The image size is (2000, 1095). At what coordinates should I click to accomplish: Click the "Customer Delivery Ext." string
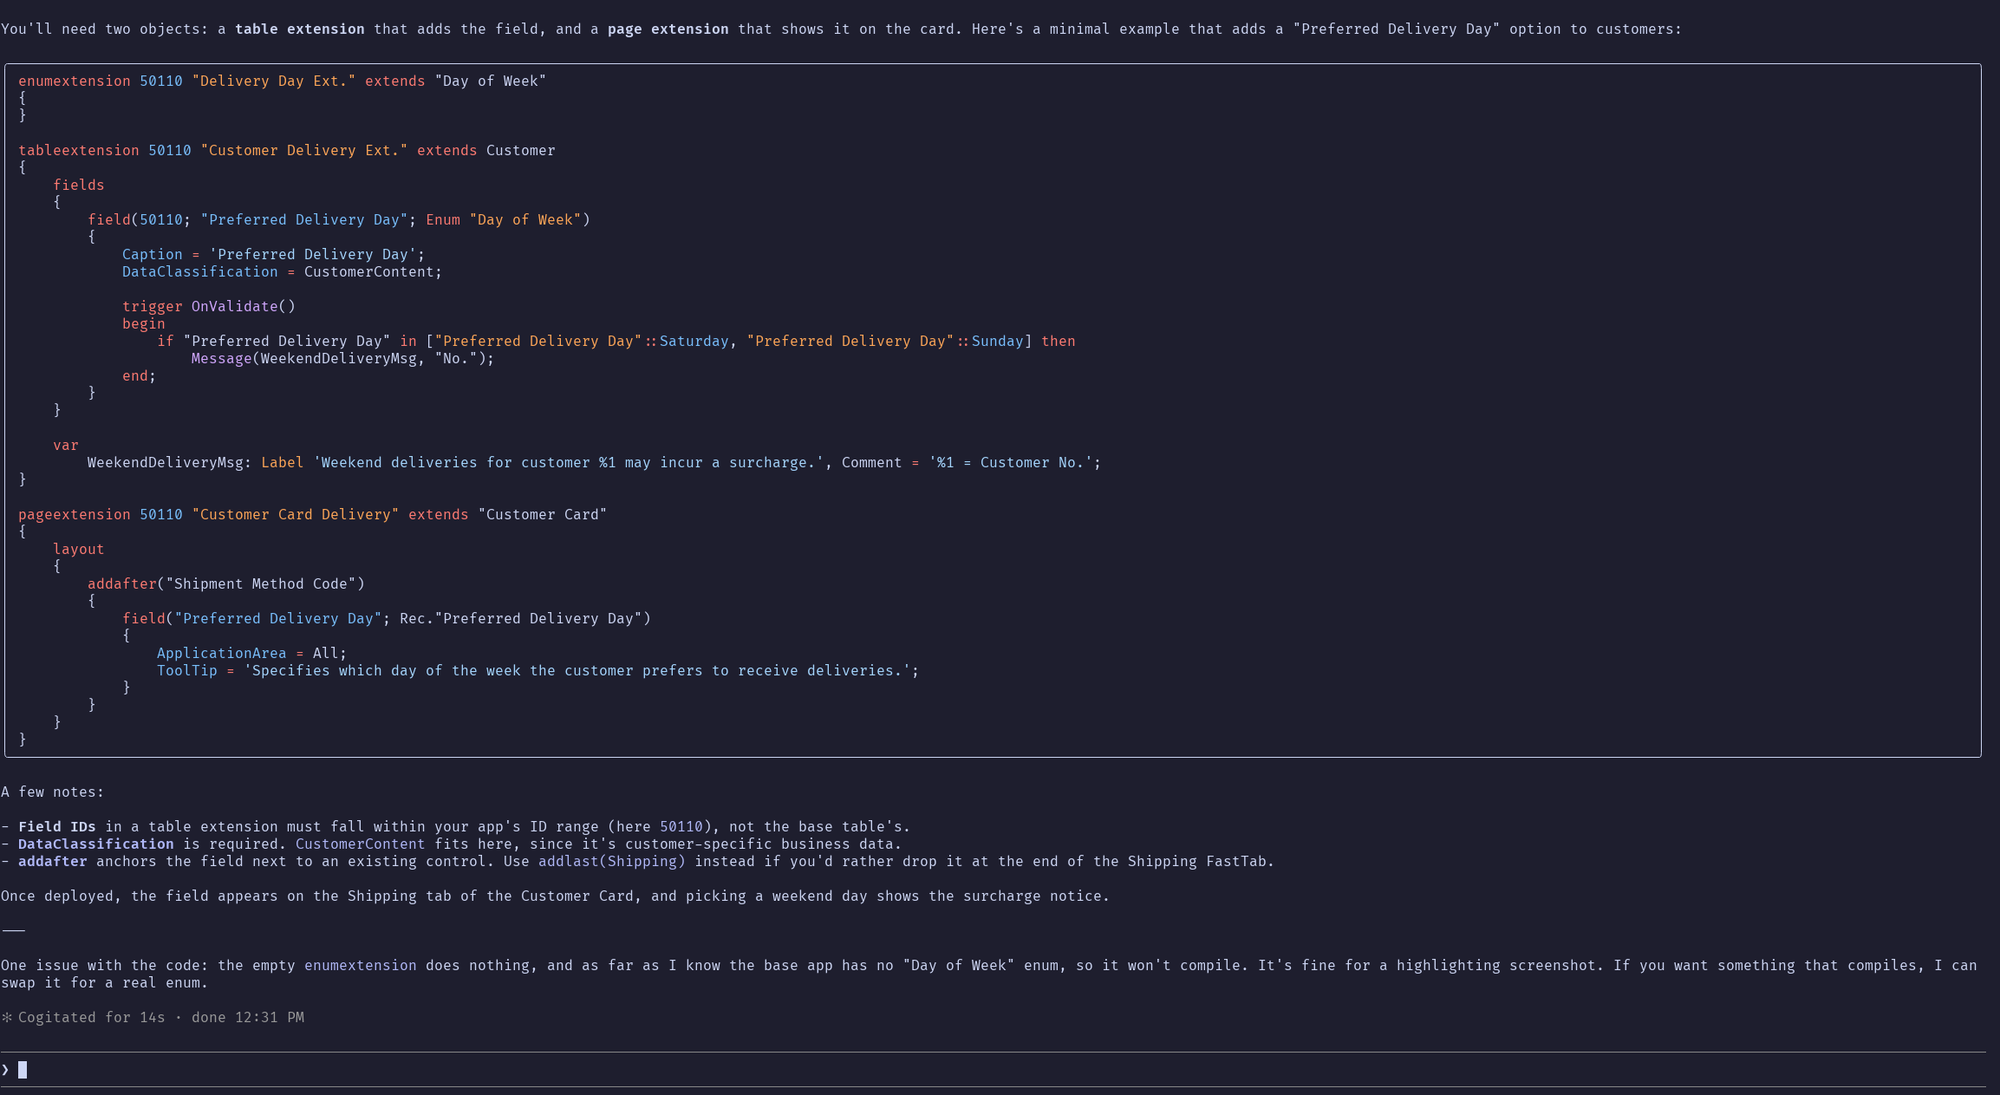pyautogui.click(x=304, y=150)
